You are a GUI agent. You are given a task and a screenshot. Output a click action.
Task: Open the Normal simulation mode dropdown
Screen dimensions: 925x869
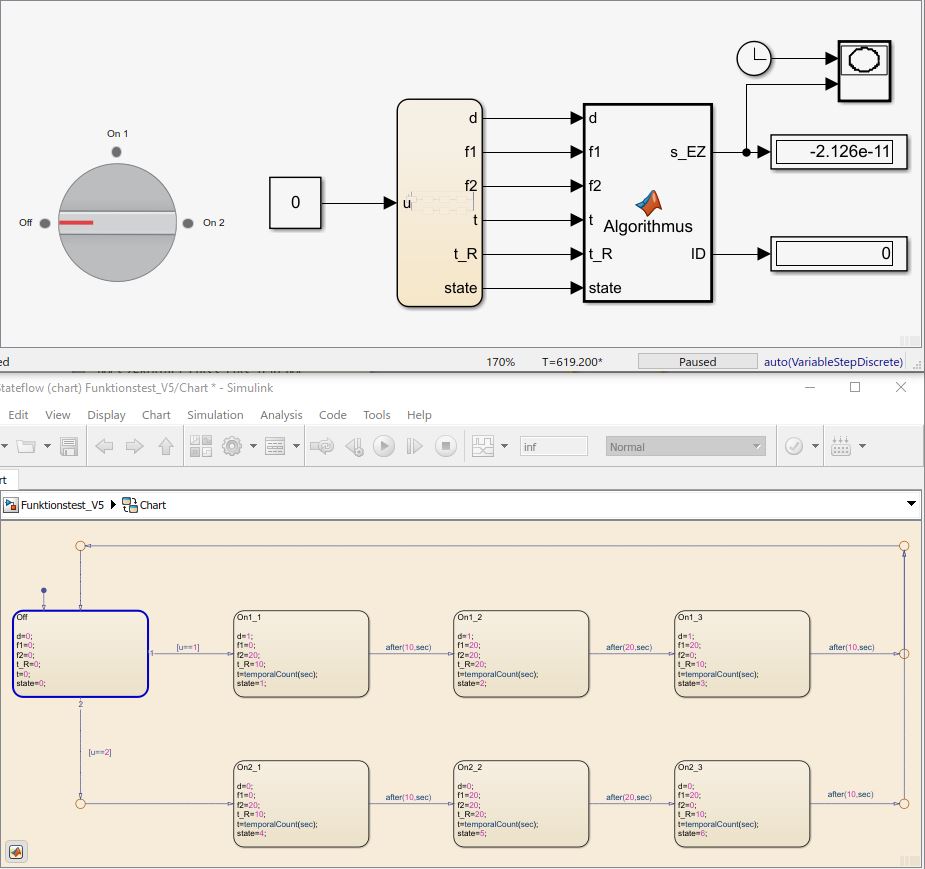[685, 447]
